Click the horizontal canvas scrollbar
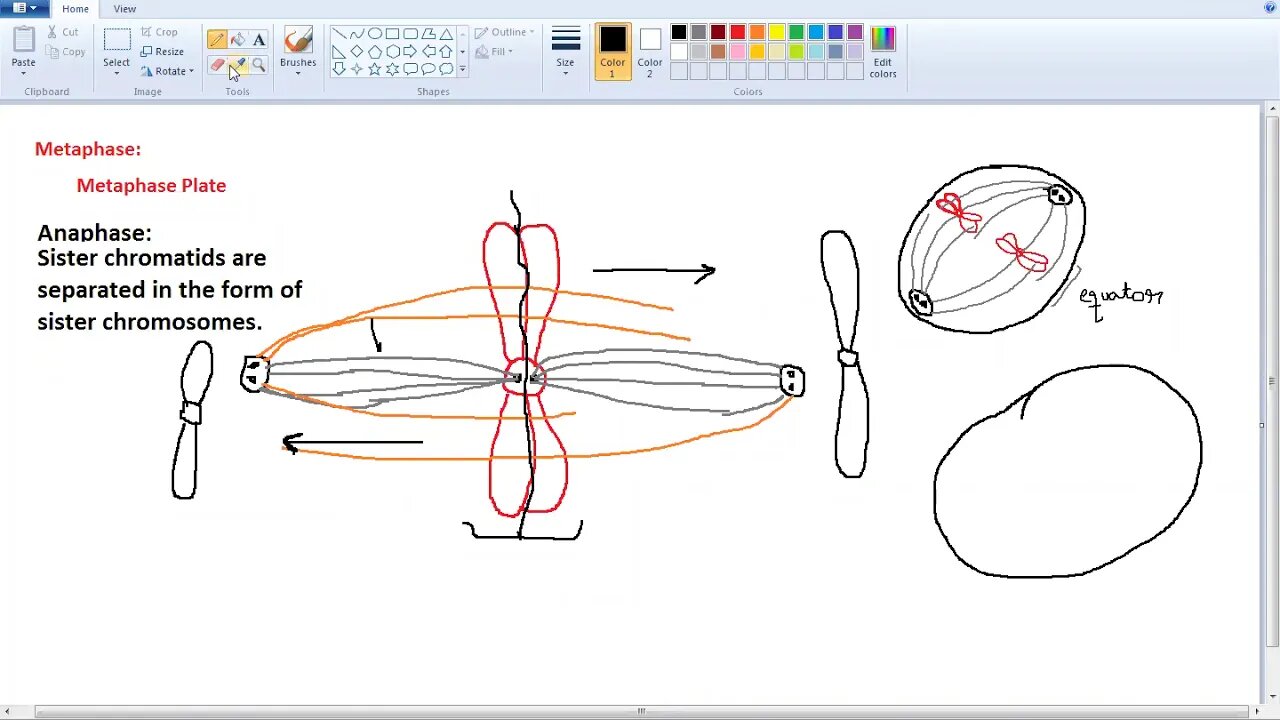 click(x=640, y=712)
